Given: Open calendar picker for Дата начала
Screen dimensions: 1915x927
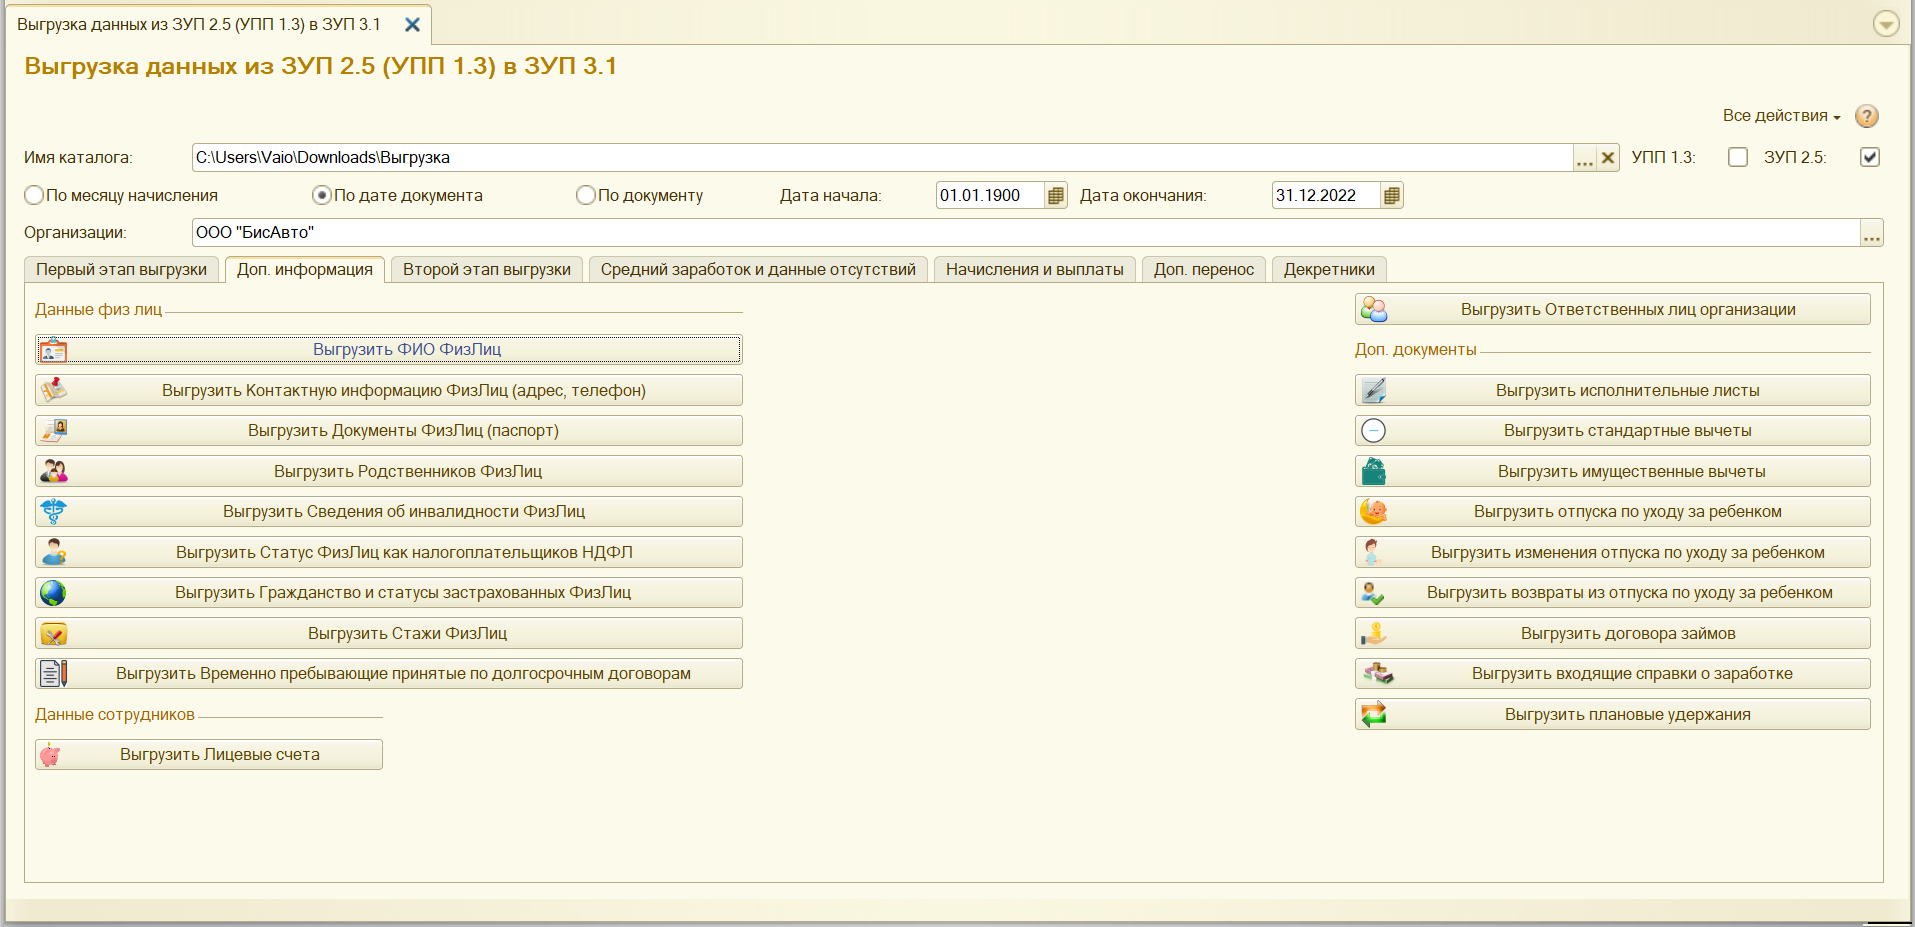Looking at the screenshot, I should pyautogui.click(x=1056, y=196).
